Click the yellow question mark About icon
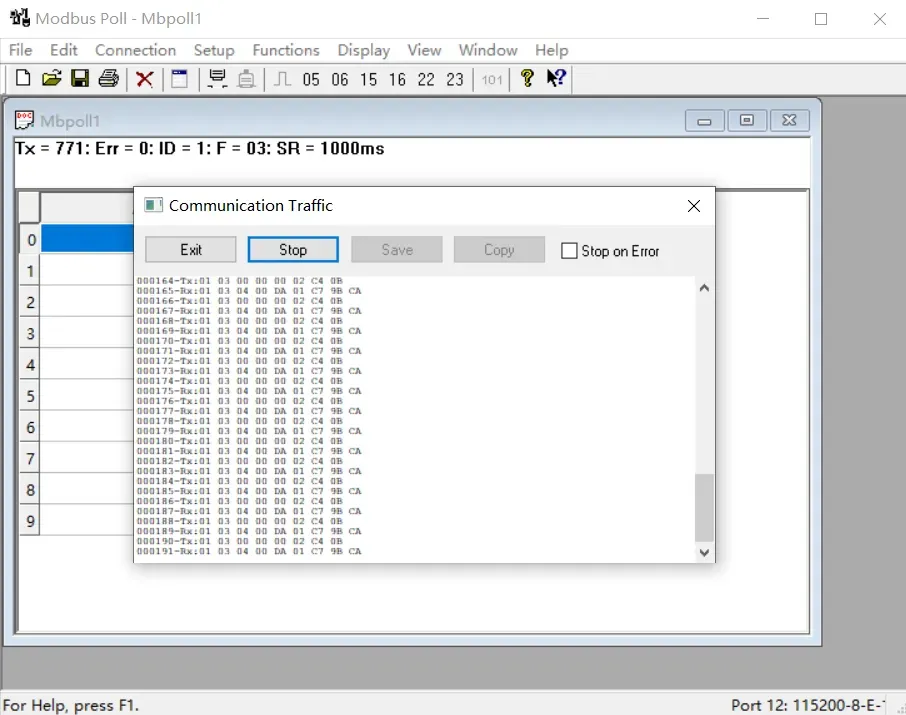Image resolution: width=906 pixels, height=715 pixels. point(527,78)
